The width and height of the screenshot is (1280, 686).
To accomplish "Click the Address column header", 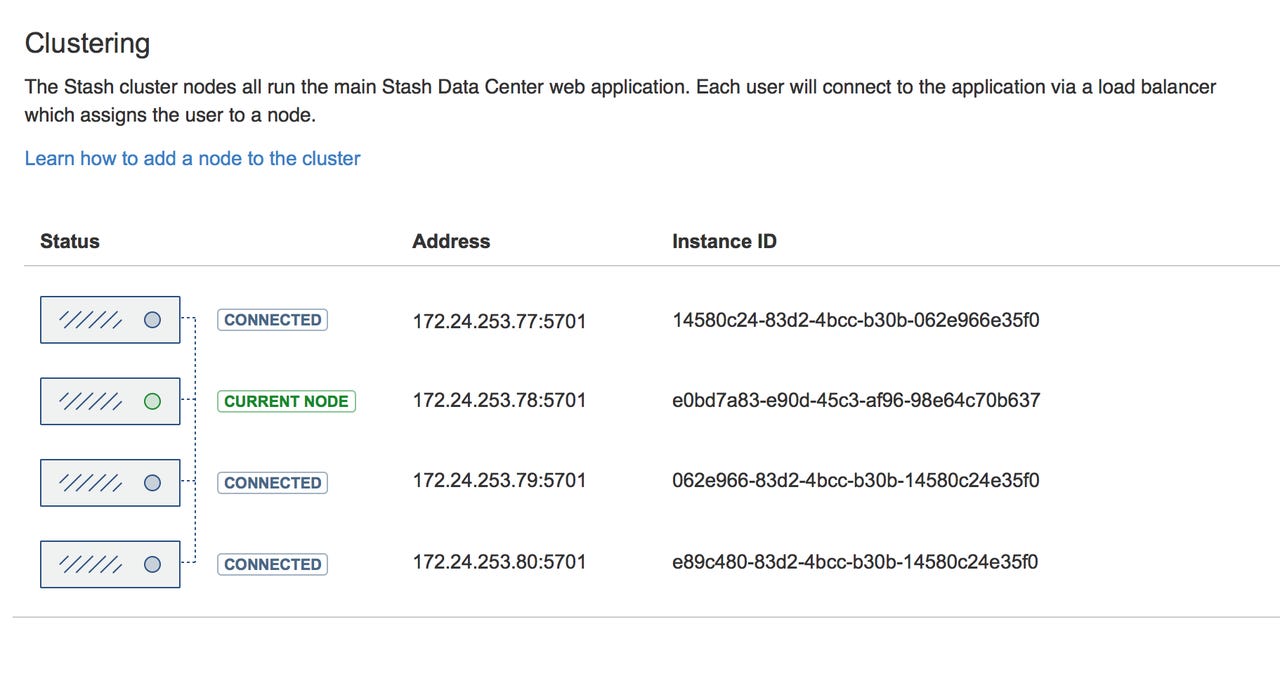I will [451, 241].
